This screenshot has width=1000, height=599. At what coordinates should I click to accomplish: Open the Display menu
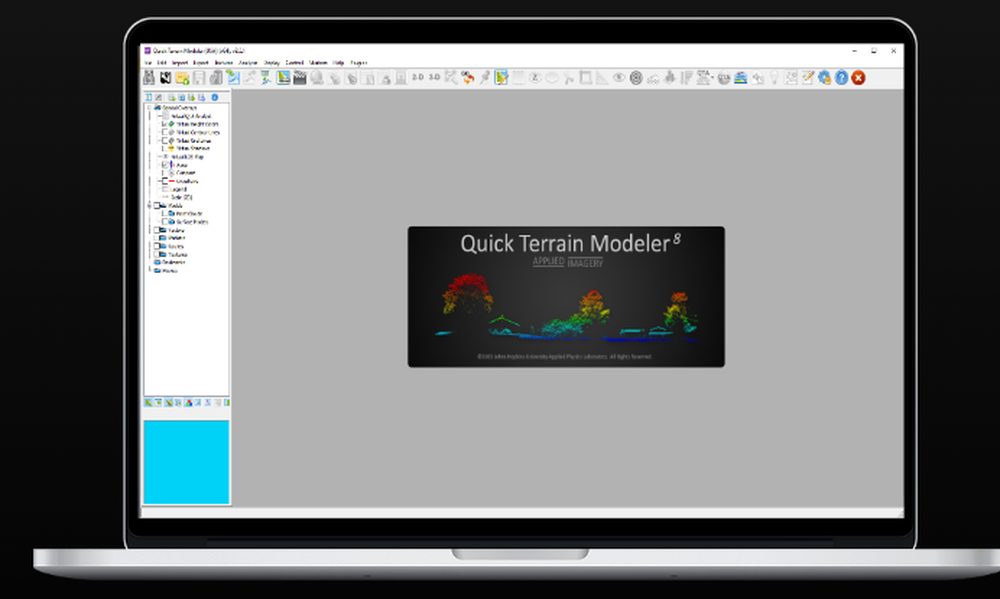click(272, 63)
